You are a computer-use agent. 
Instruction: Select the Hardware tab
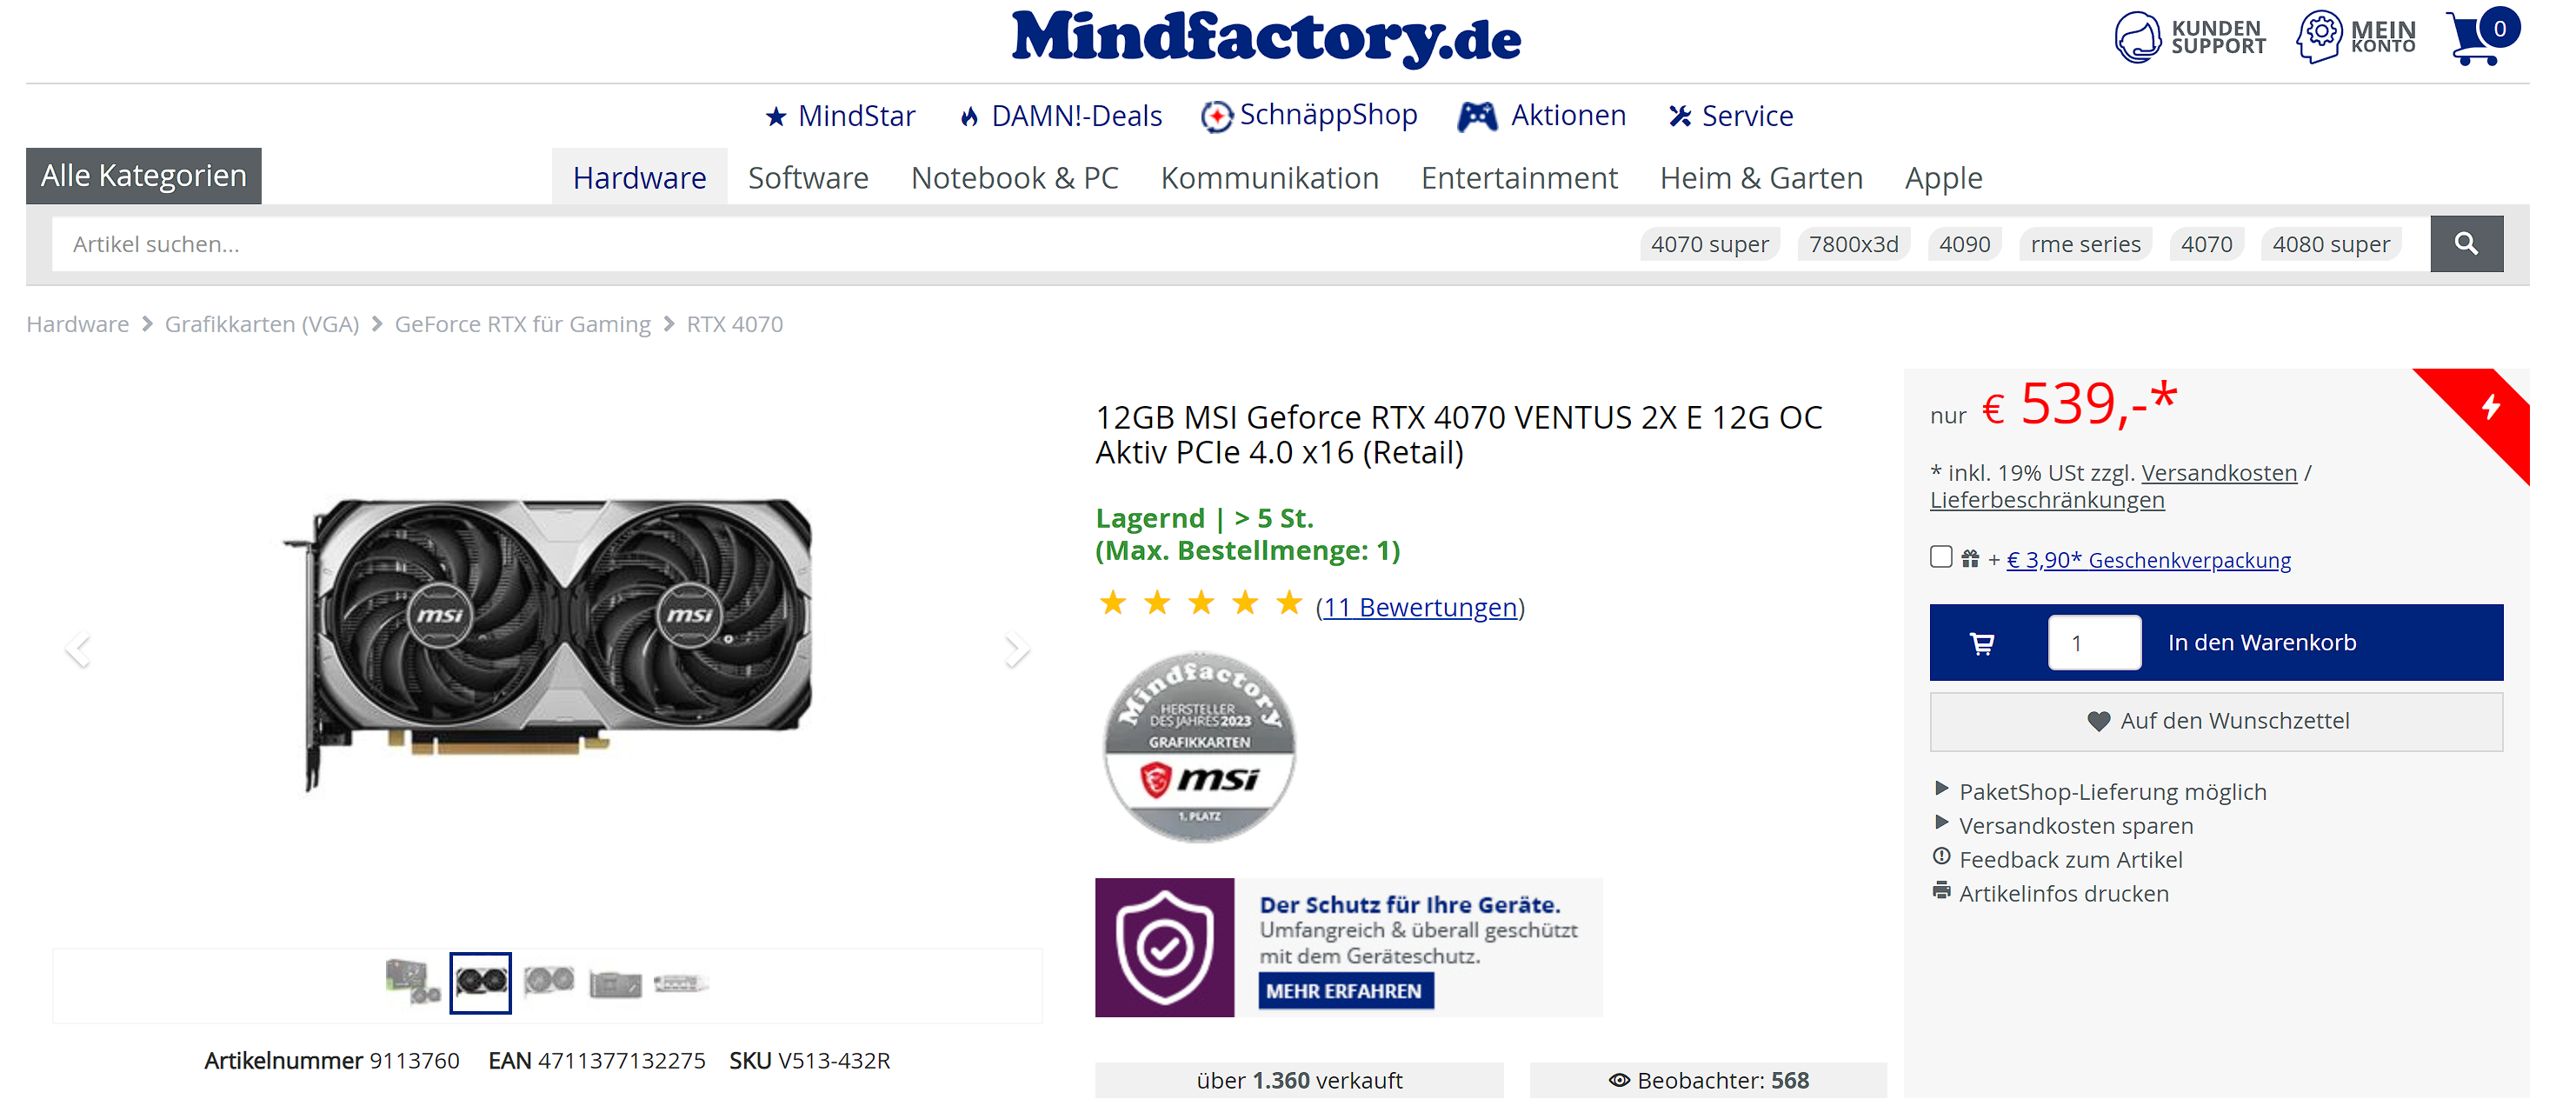(639, 177)
